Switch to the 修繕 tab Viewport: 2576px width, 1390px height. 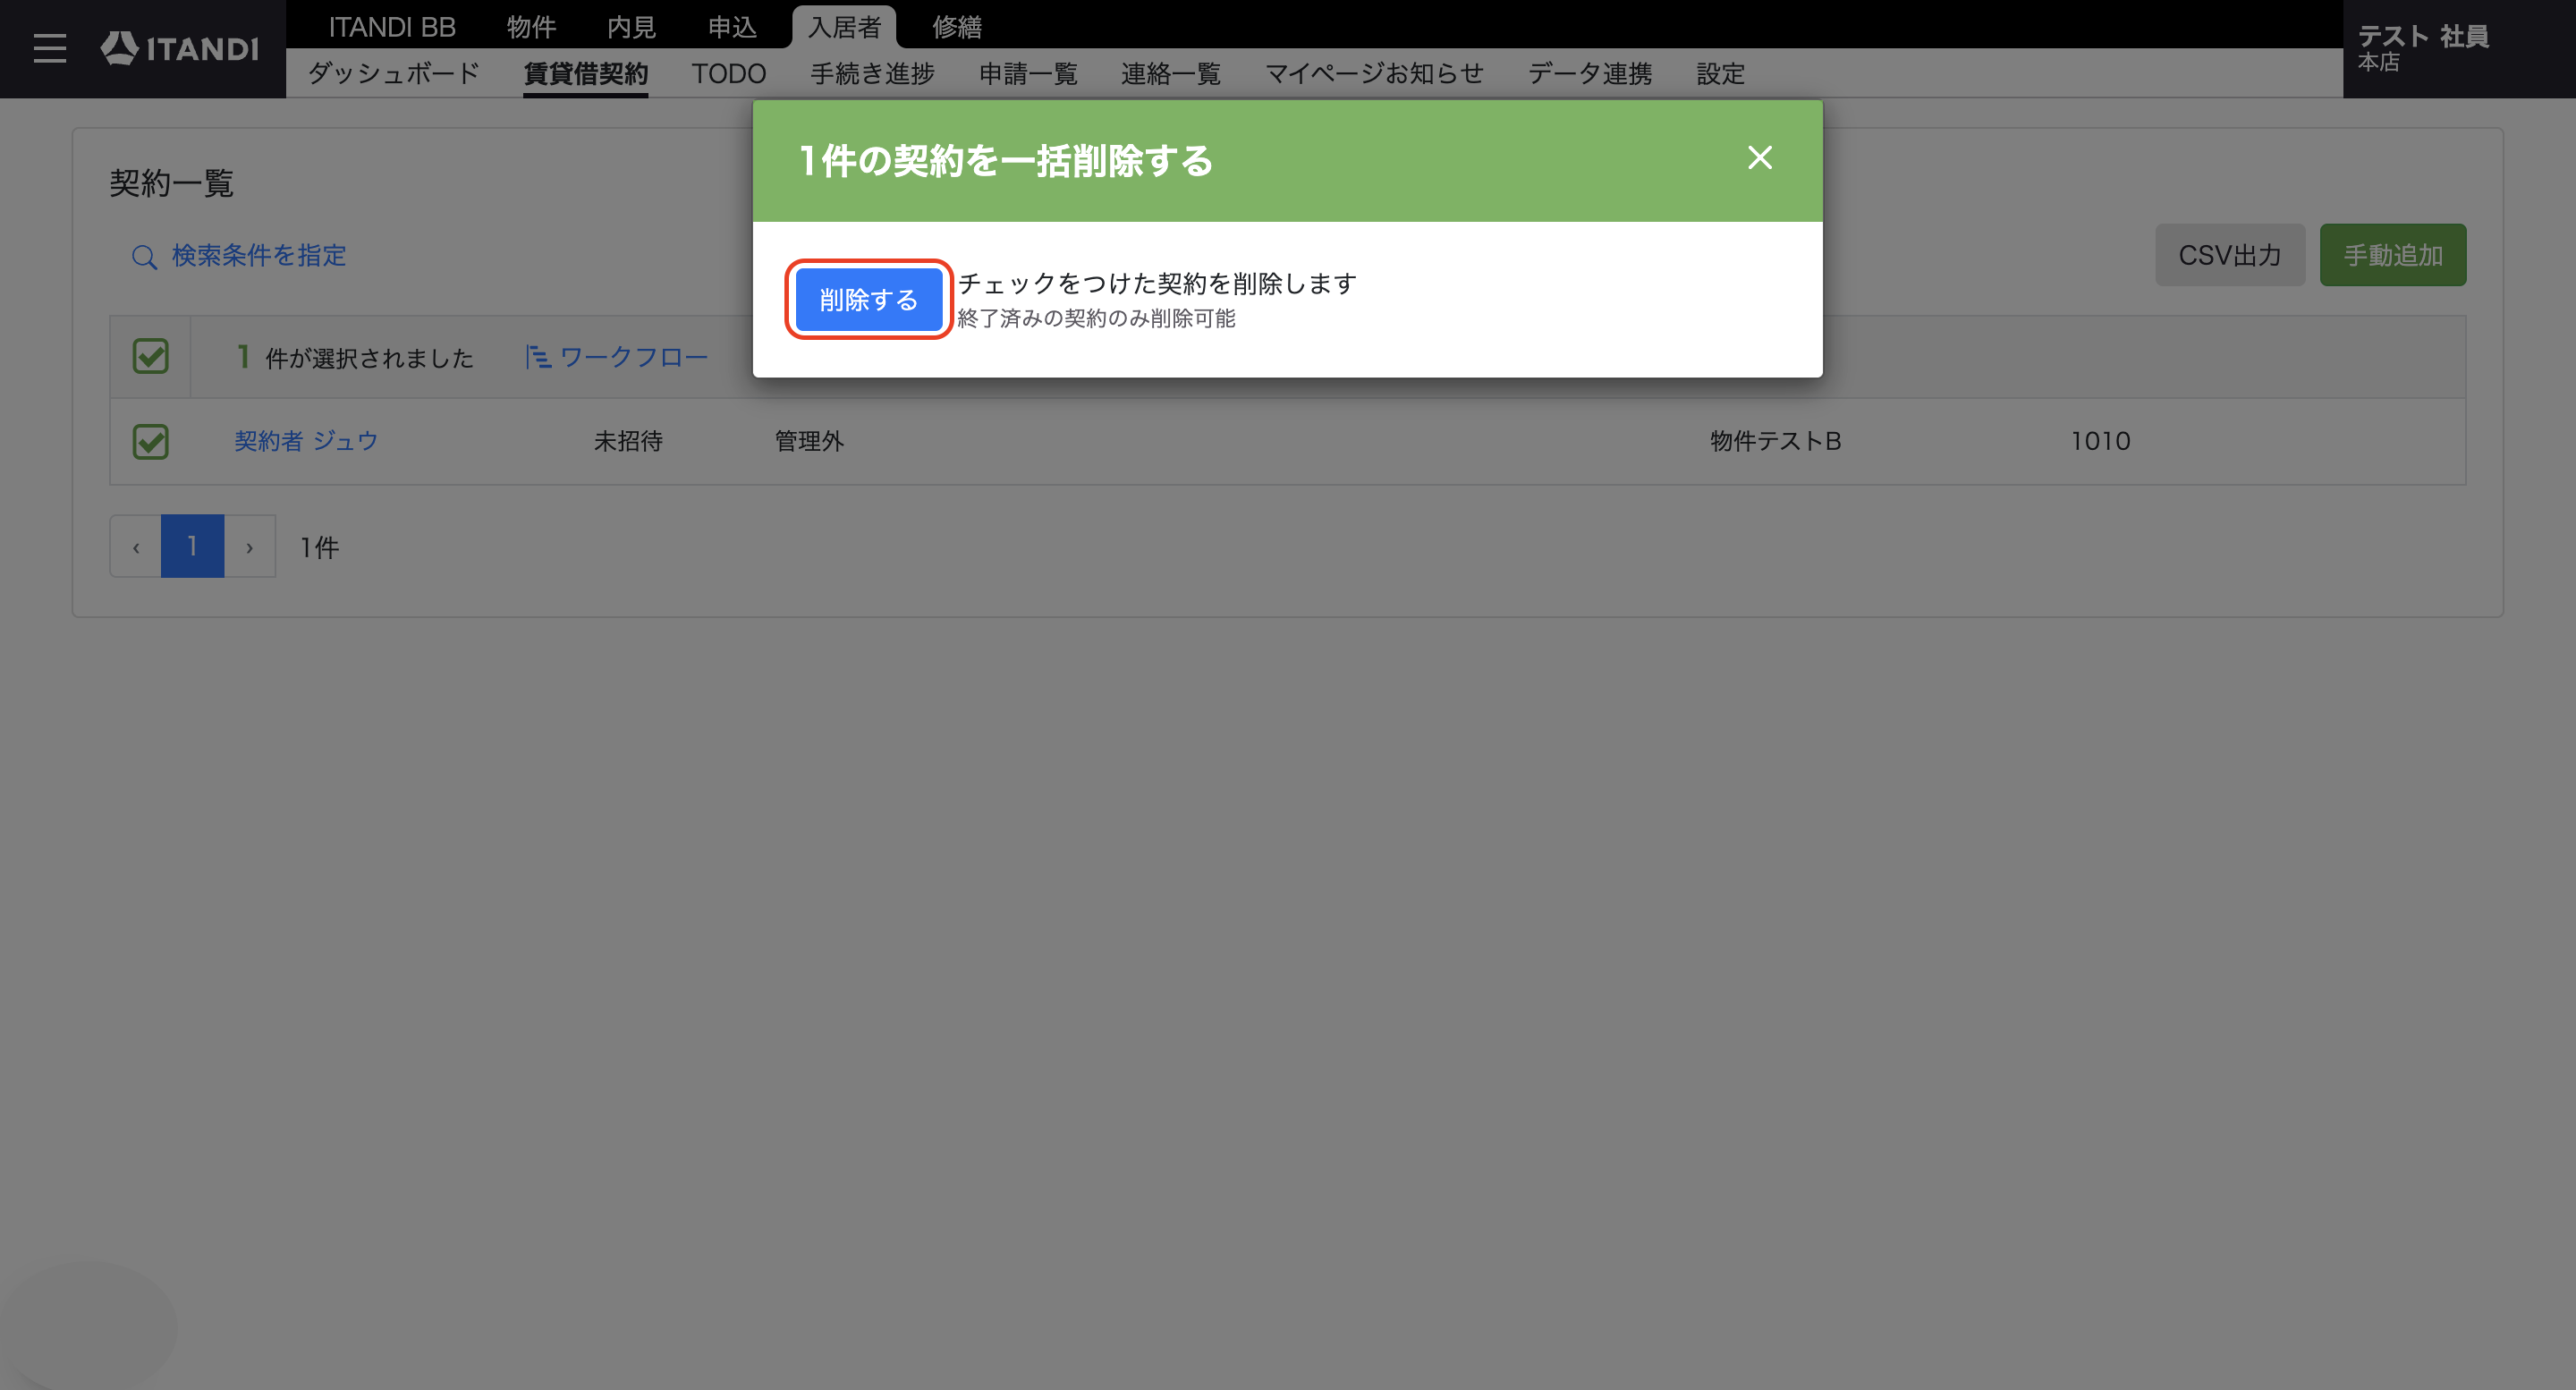pos(957,27)
